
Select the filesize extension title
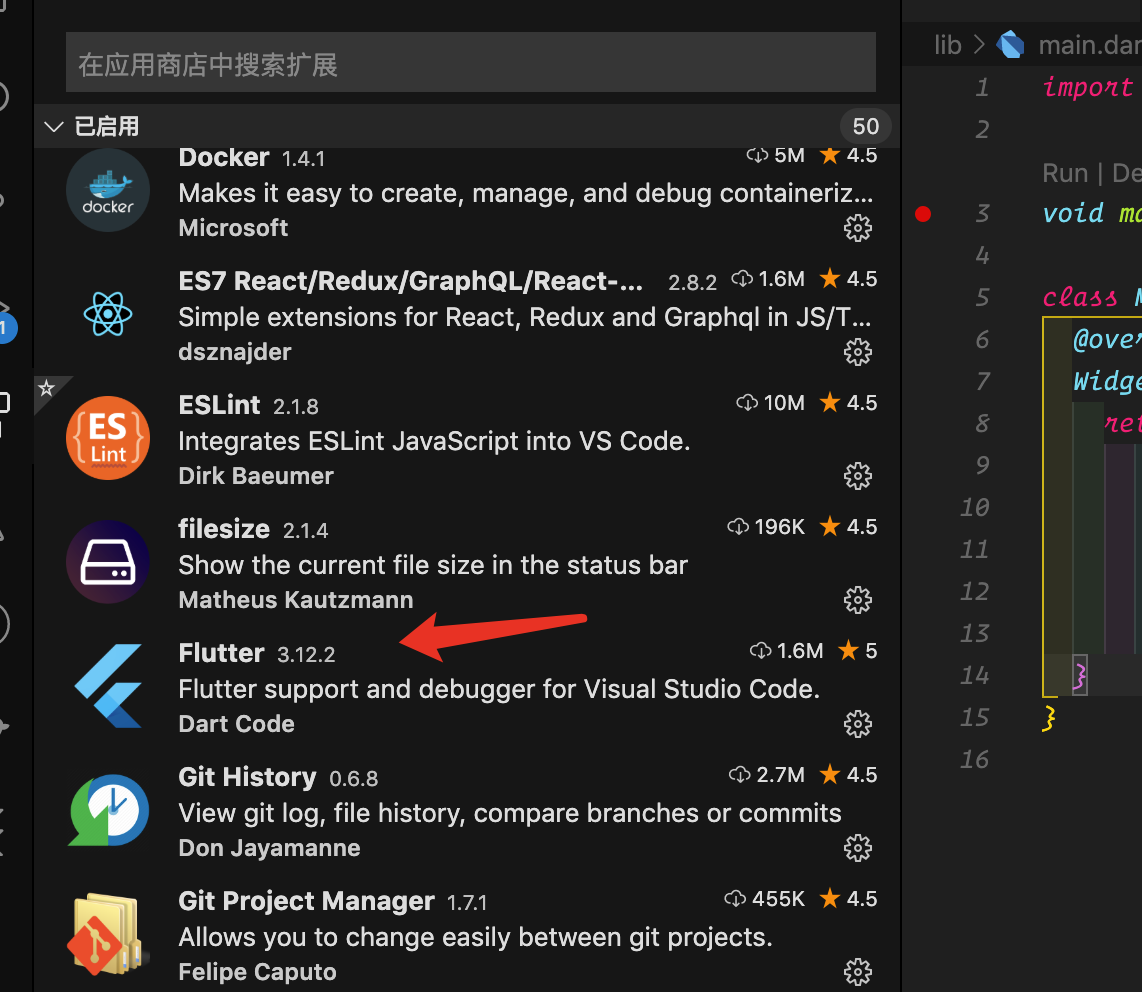224,529
